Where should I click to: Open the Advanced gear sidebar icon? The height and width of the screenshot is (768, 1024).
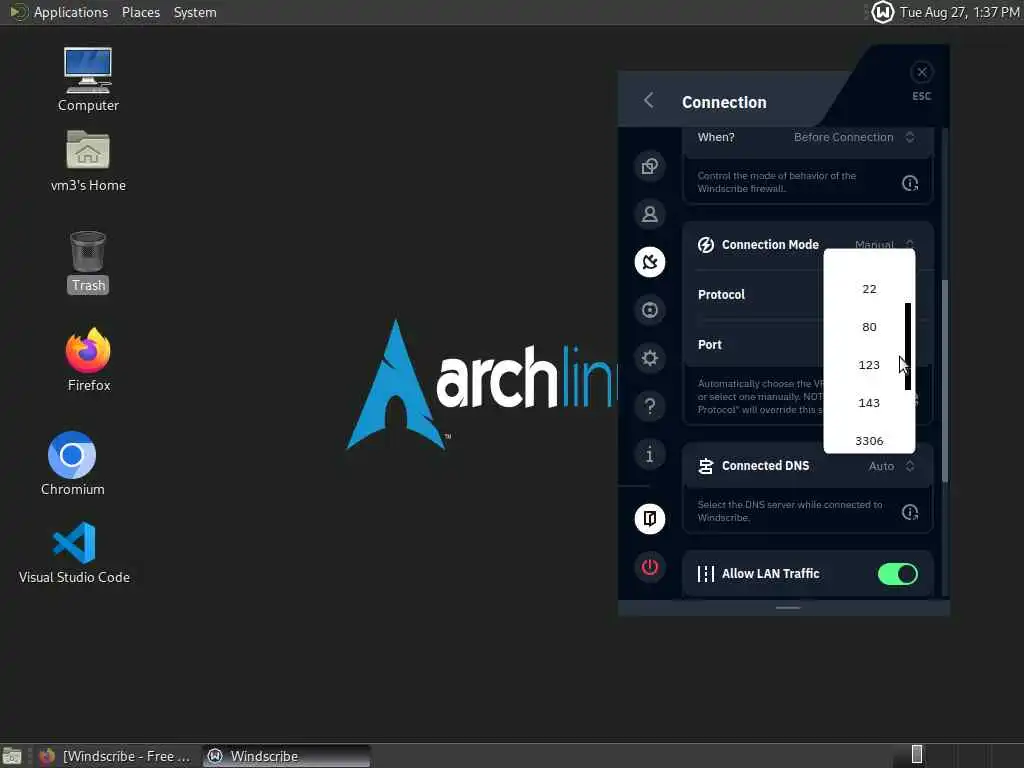[x=649, y=358]
